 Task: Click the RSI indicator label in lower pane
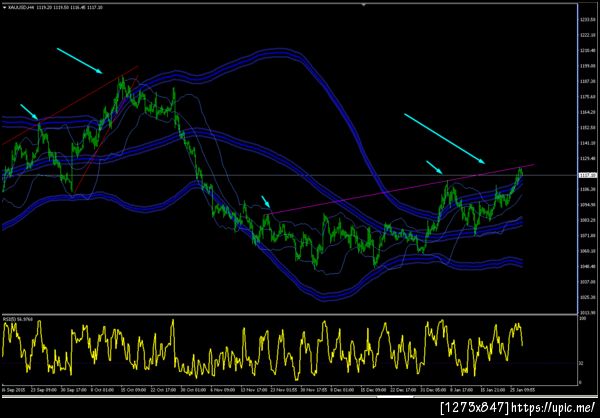click(x=18, y=318)
